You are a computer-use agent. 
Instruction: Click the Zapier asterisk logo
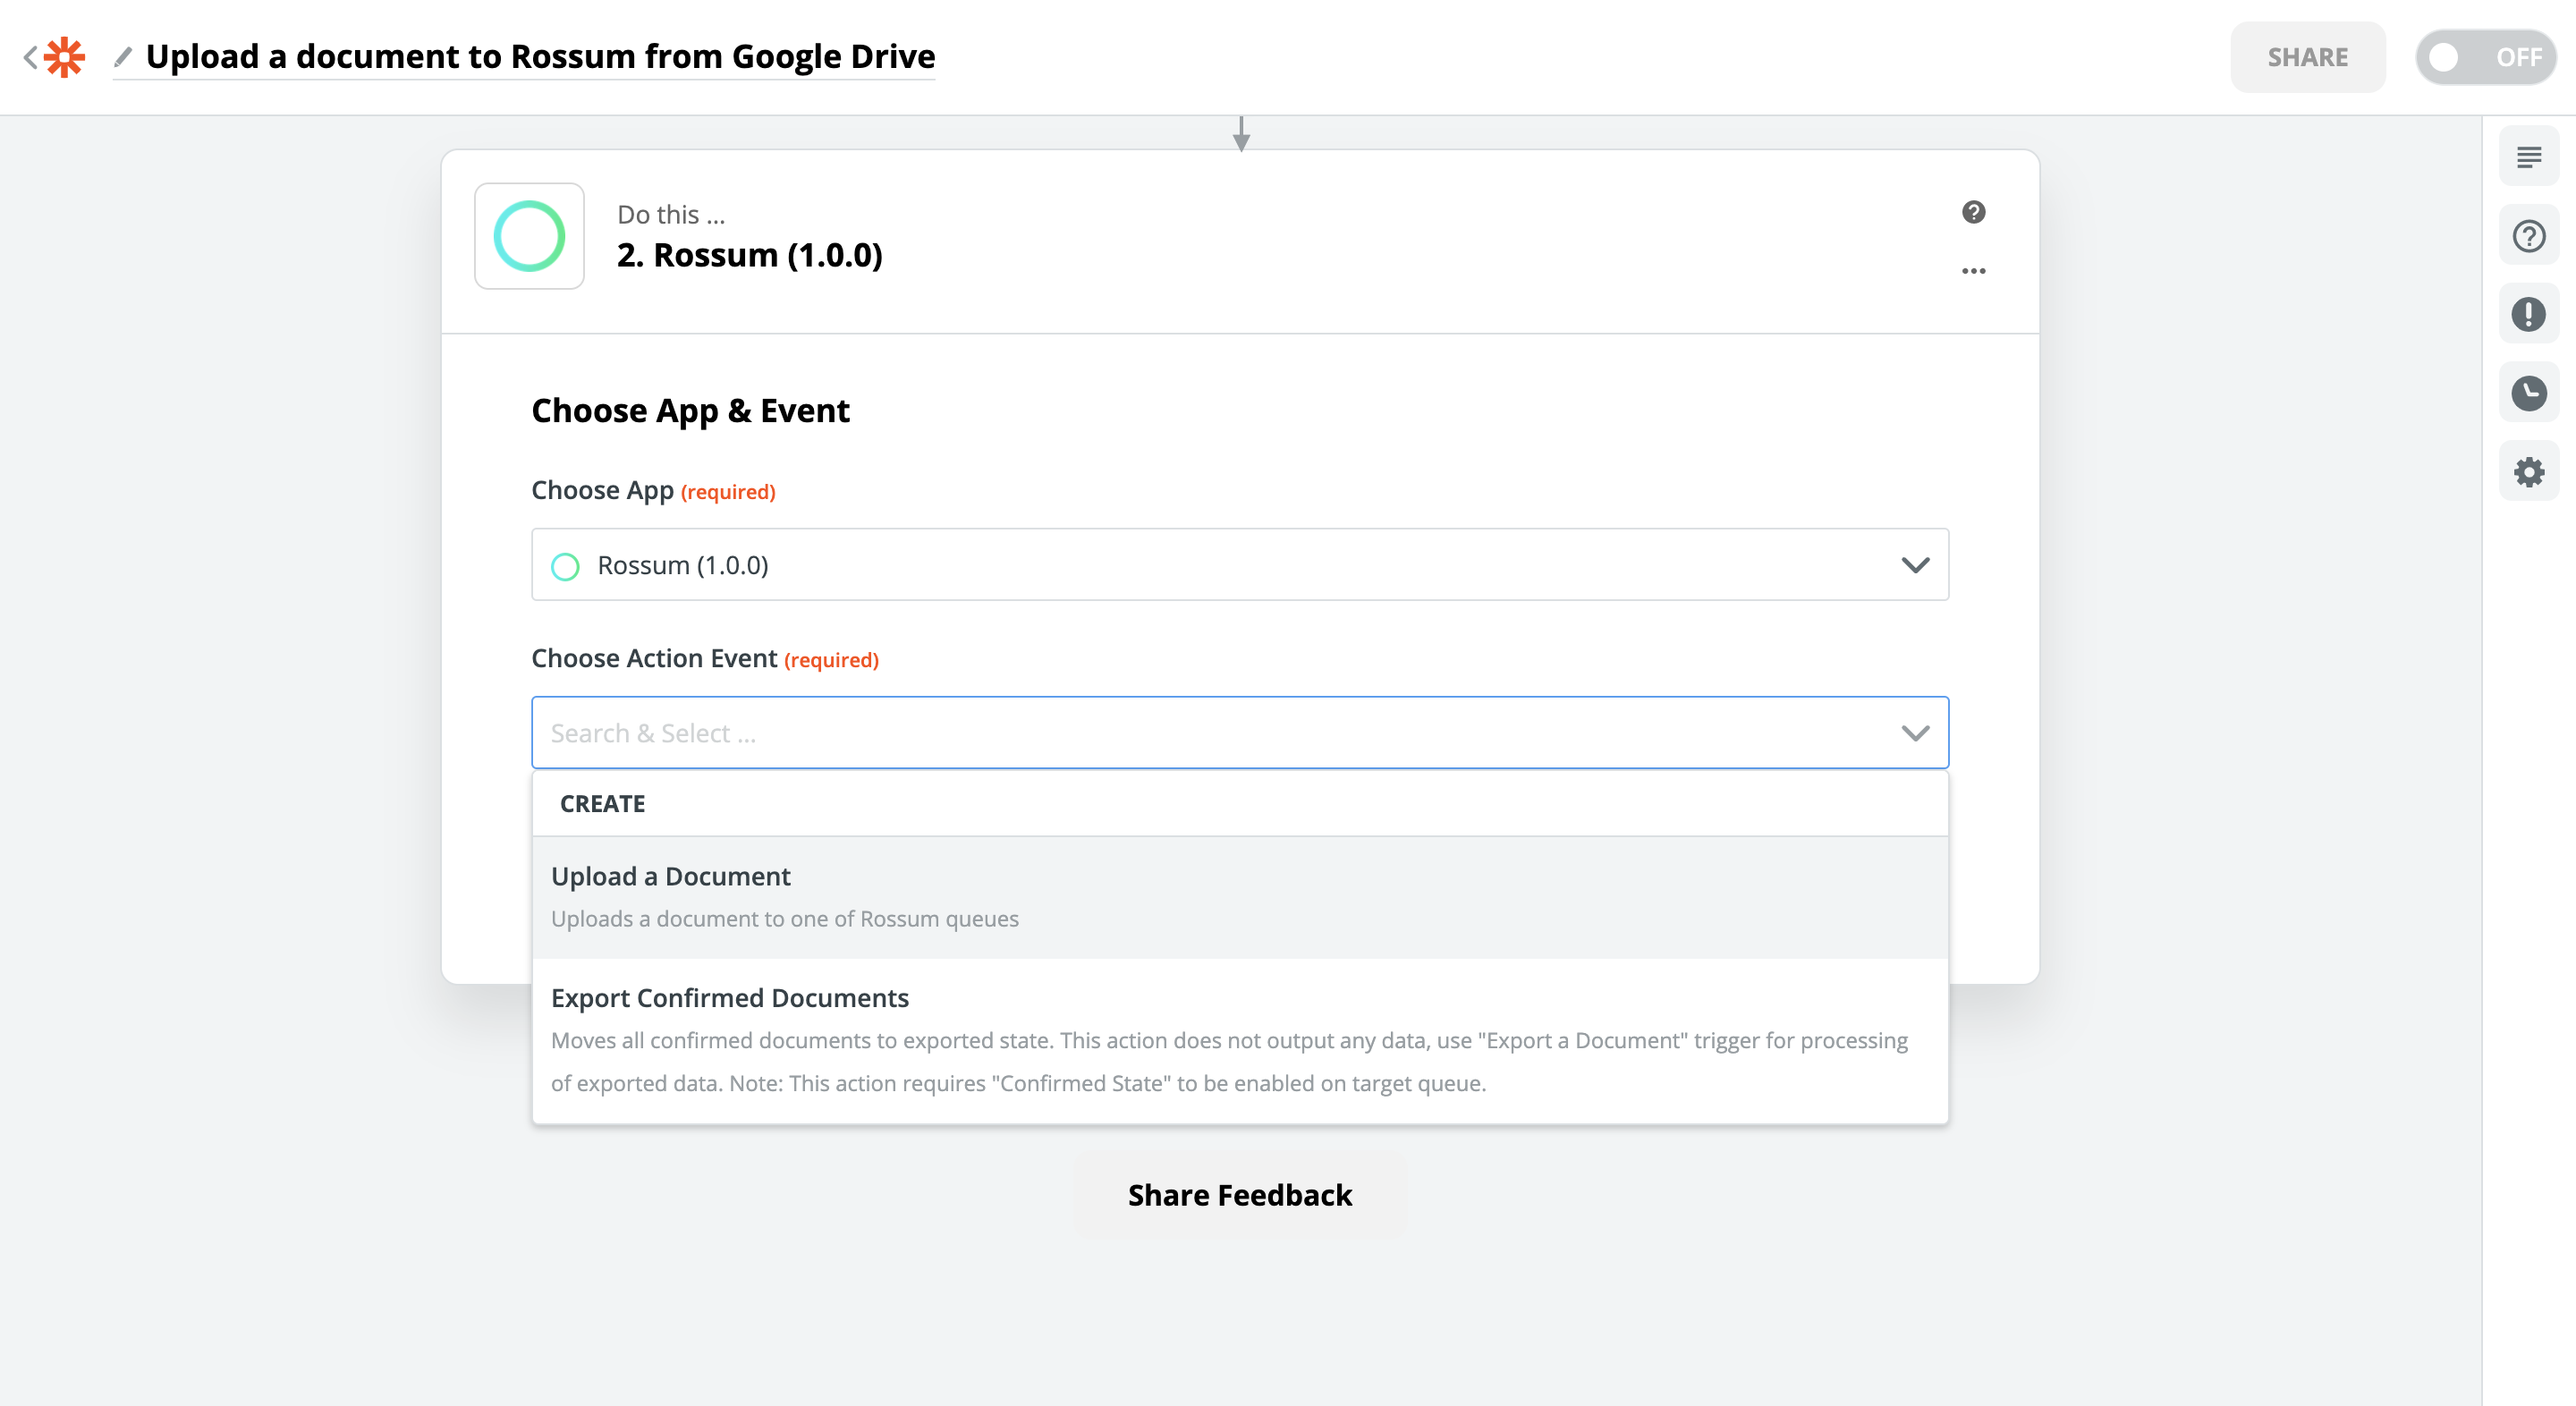[65, 57]
